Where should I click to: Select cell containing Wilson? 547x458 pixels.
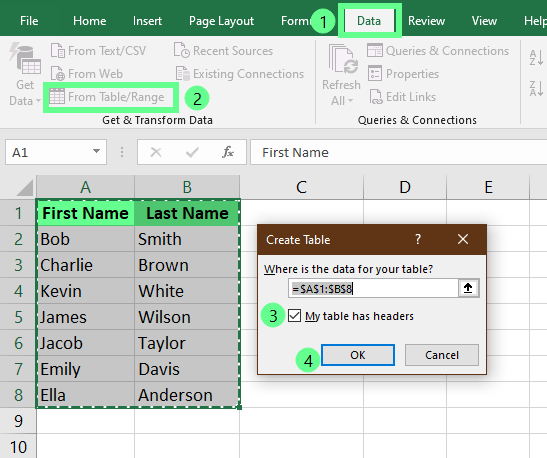pyautogui.click(x=187, y=317)
